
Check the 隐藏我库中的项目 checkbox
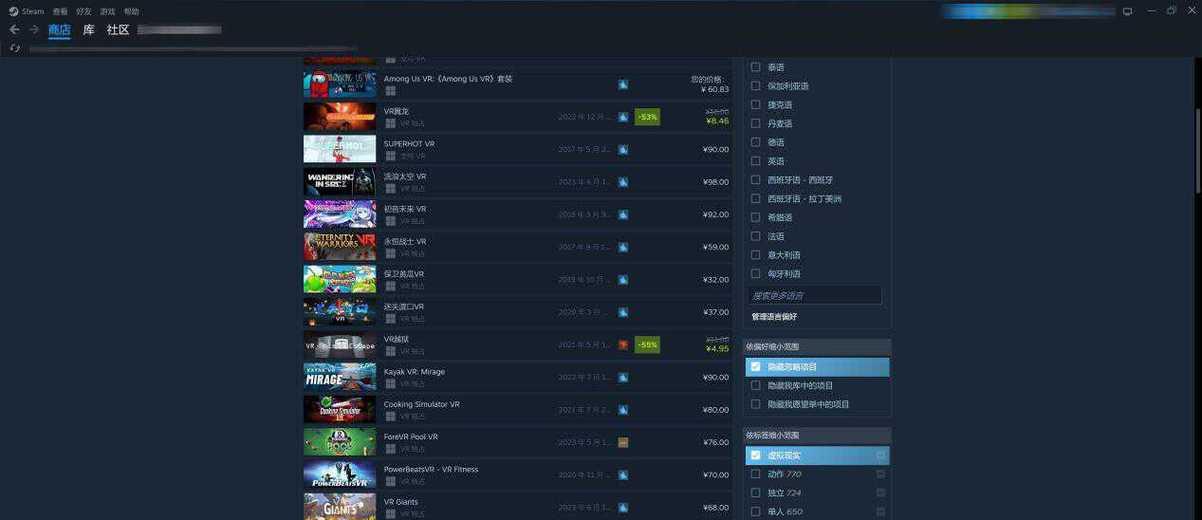tap(756, 385)
